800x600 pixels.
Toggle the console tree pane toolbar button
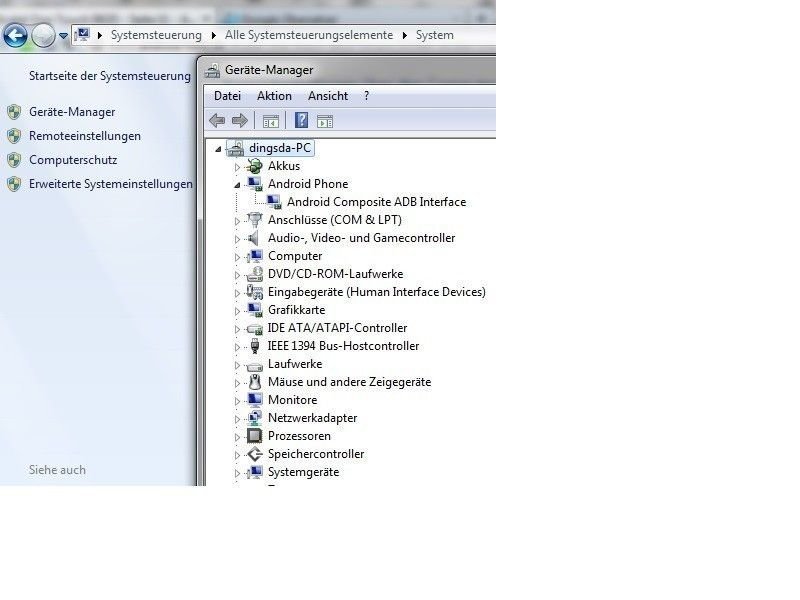pyautogui.click(x=270, y=121)
